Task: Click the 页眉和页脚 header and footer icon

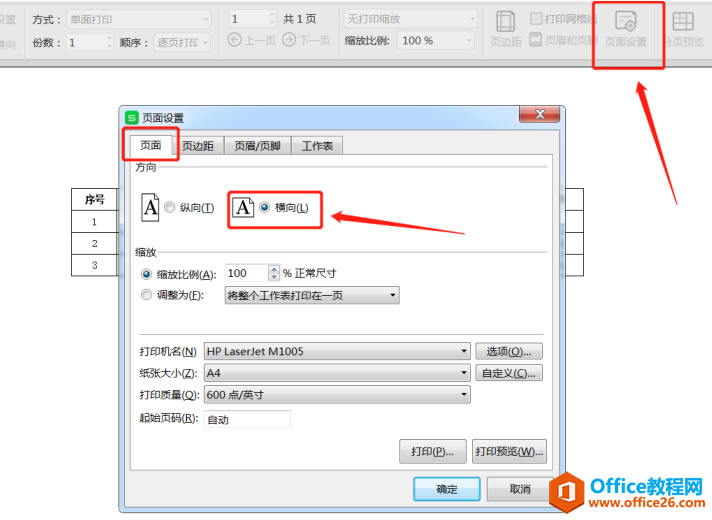Action: pyautogui.click(x=536, y=40)
